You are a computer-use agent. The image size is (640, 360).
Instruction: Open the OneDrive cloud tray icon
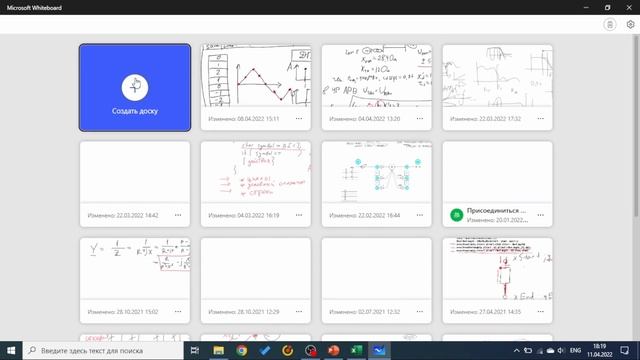550,351
